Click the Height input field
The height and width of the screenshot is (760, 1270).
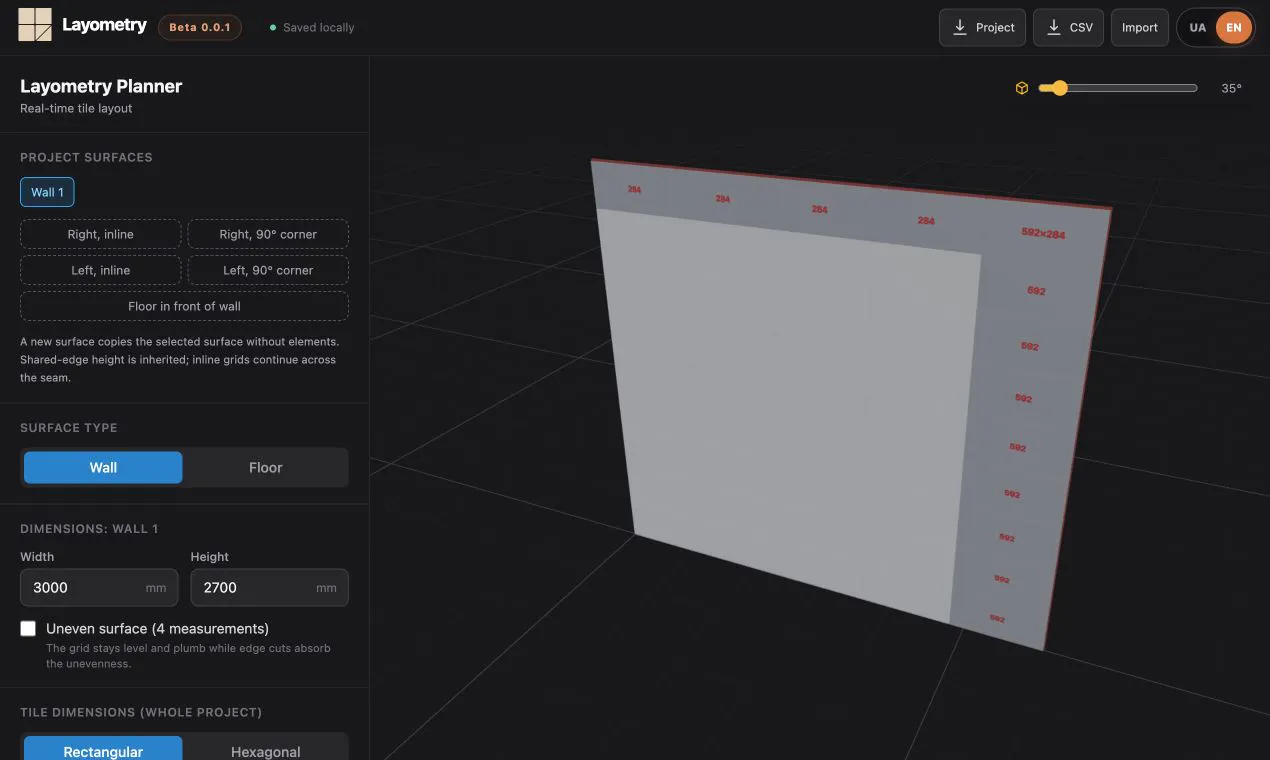(x=269, y=587)
